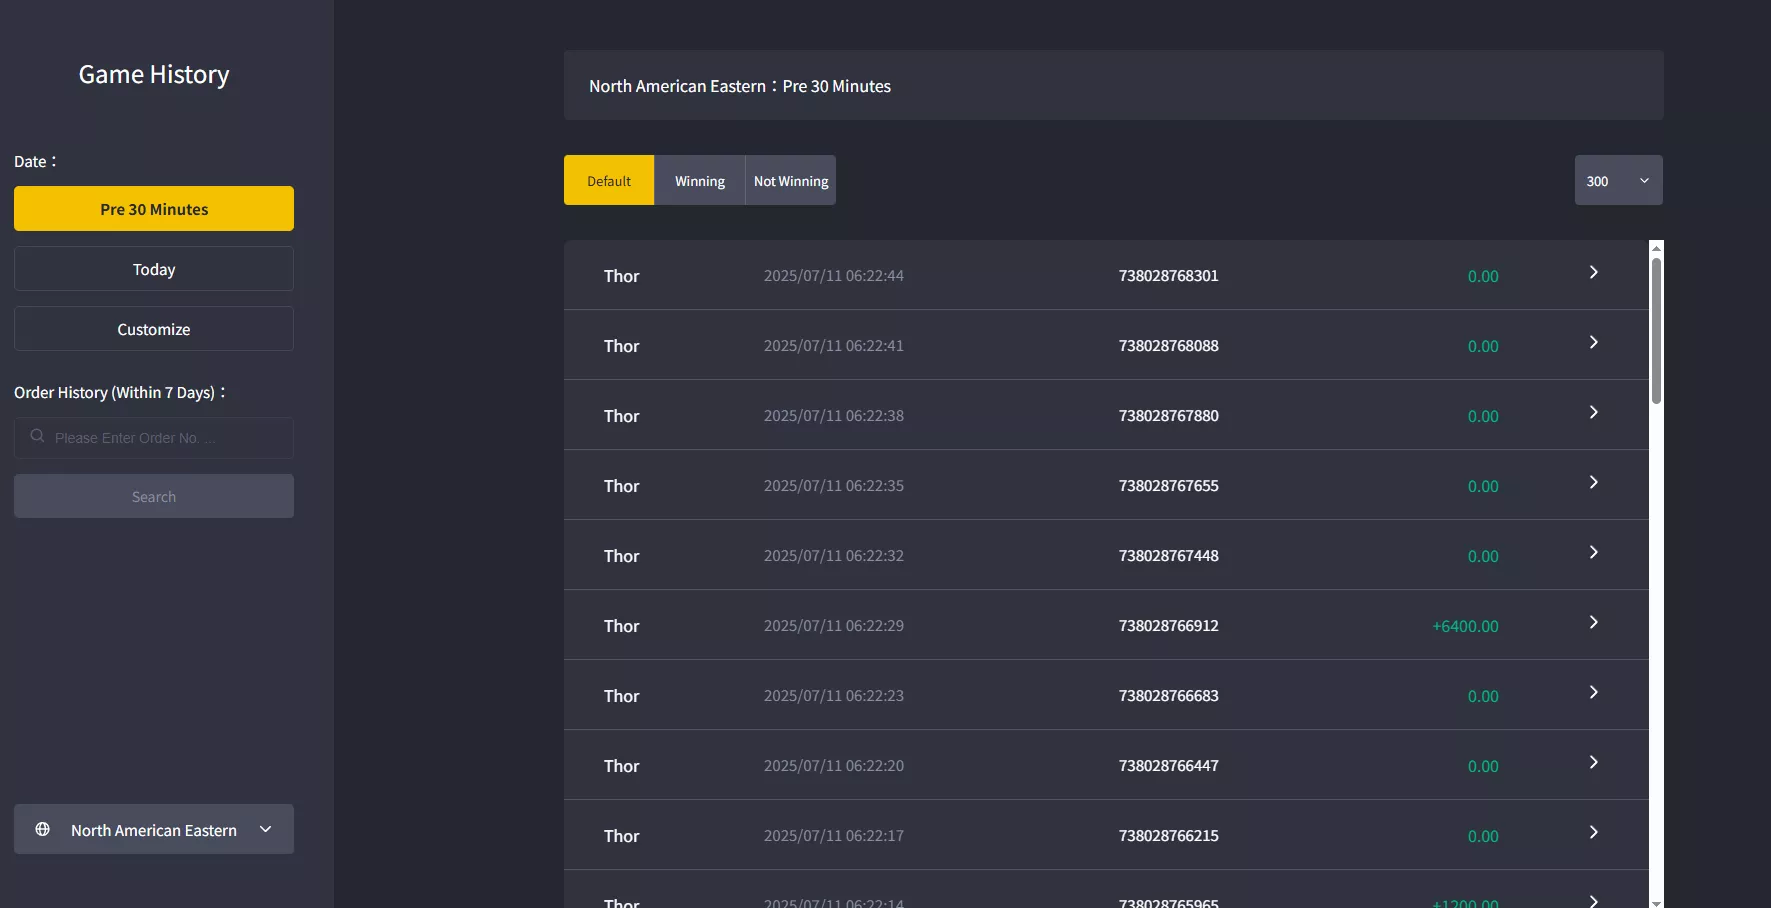The width and height of the screenshot is (1771, 908).
Task: Select the Today date range
Action: [154, 269]
